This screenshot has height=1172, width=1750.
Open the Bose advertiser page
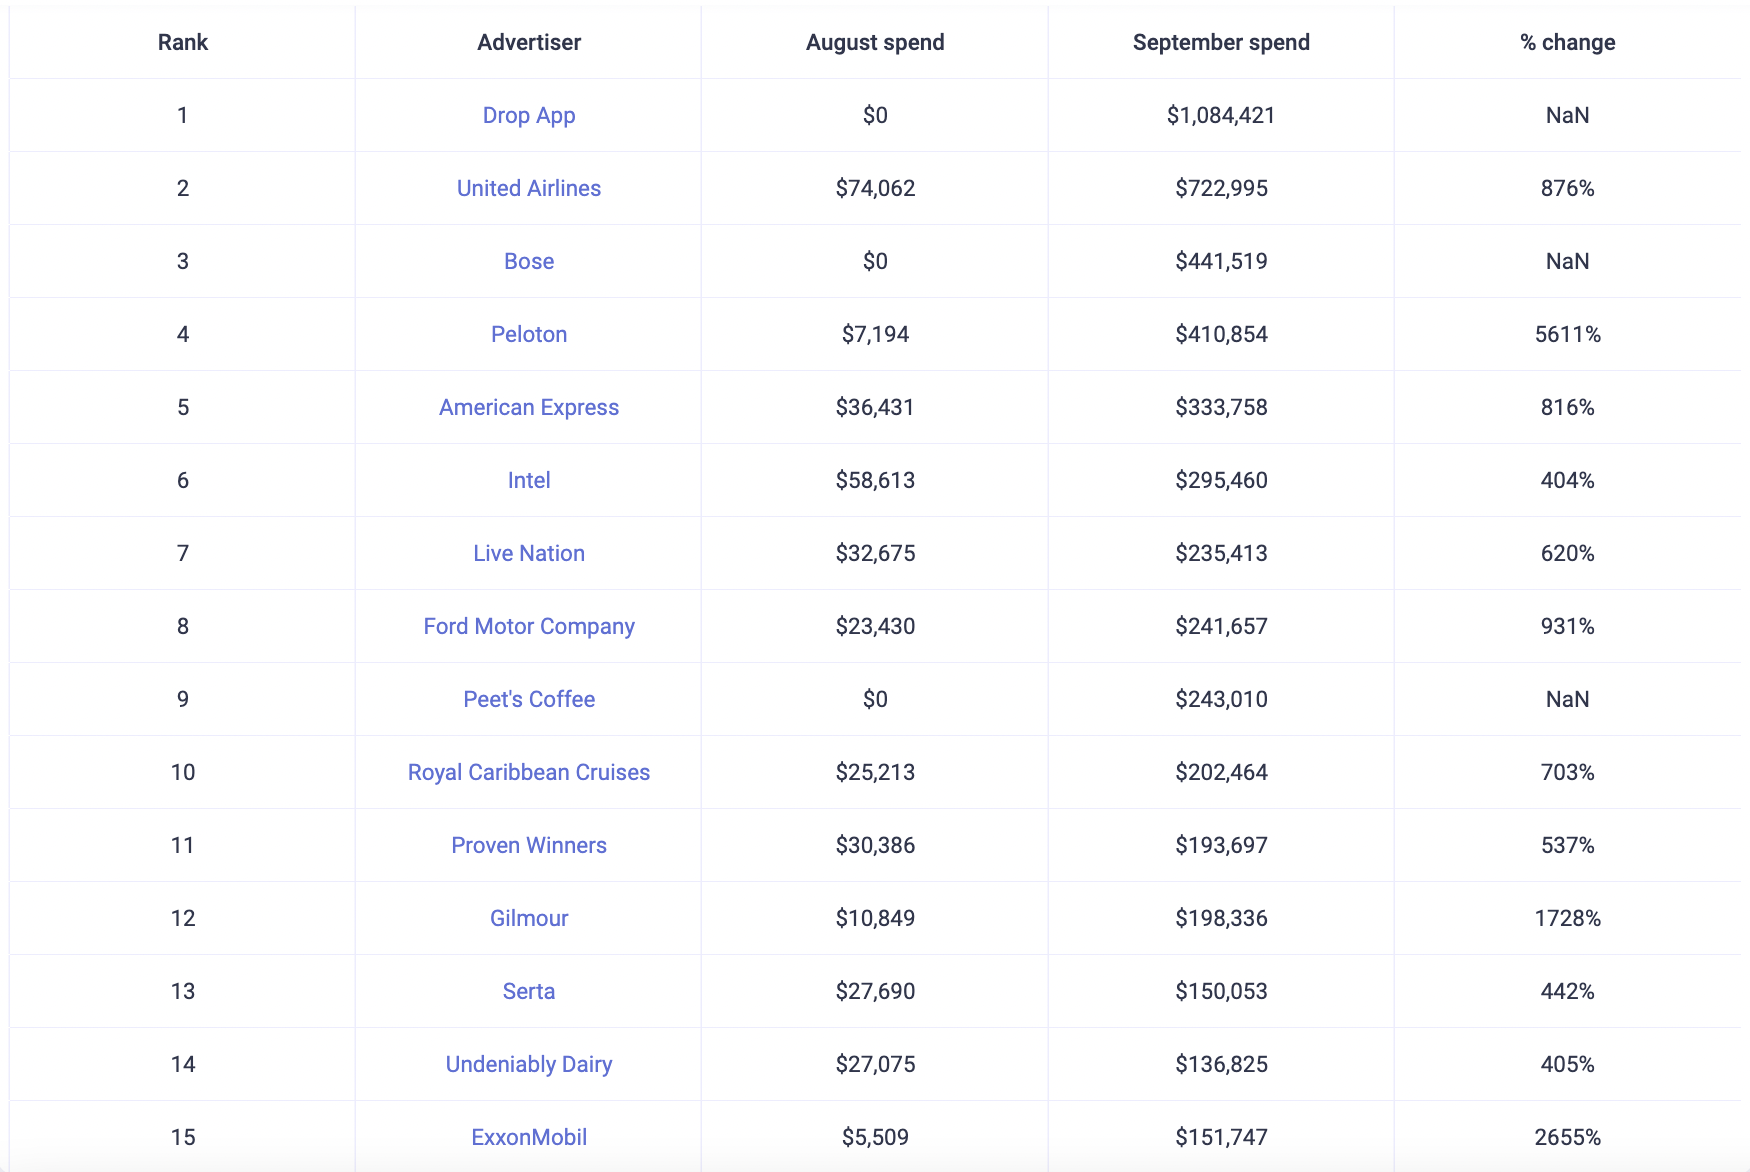529,261
